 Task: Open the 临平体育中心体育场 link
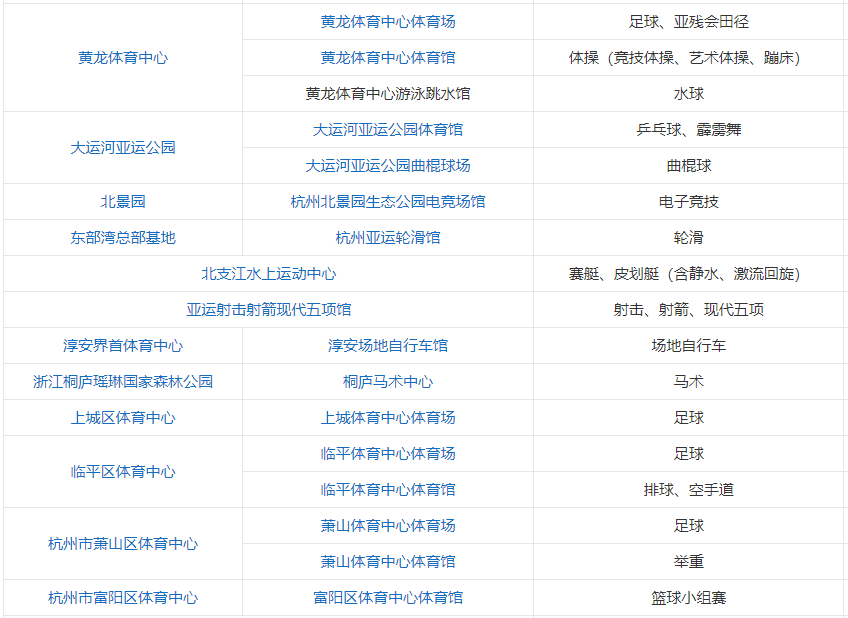388,454
